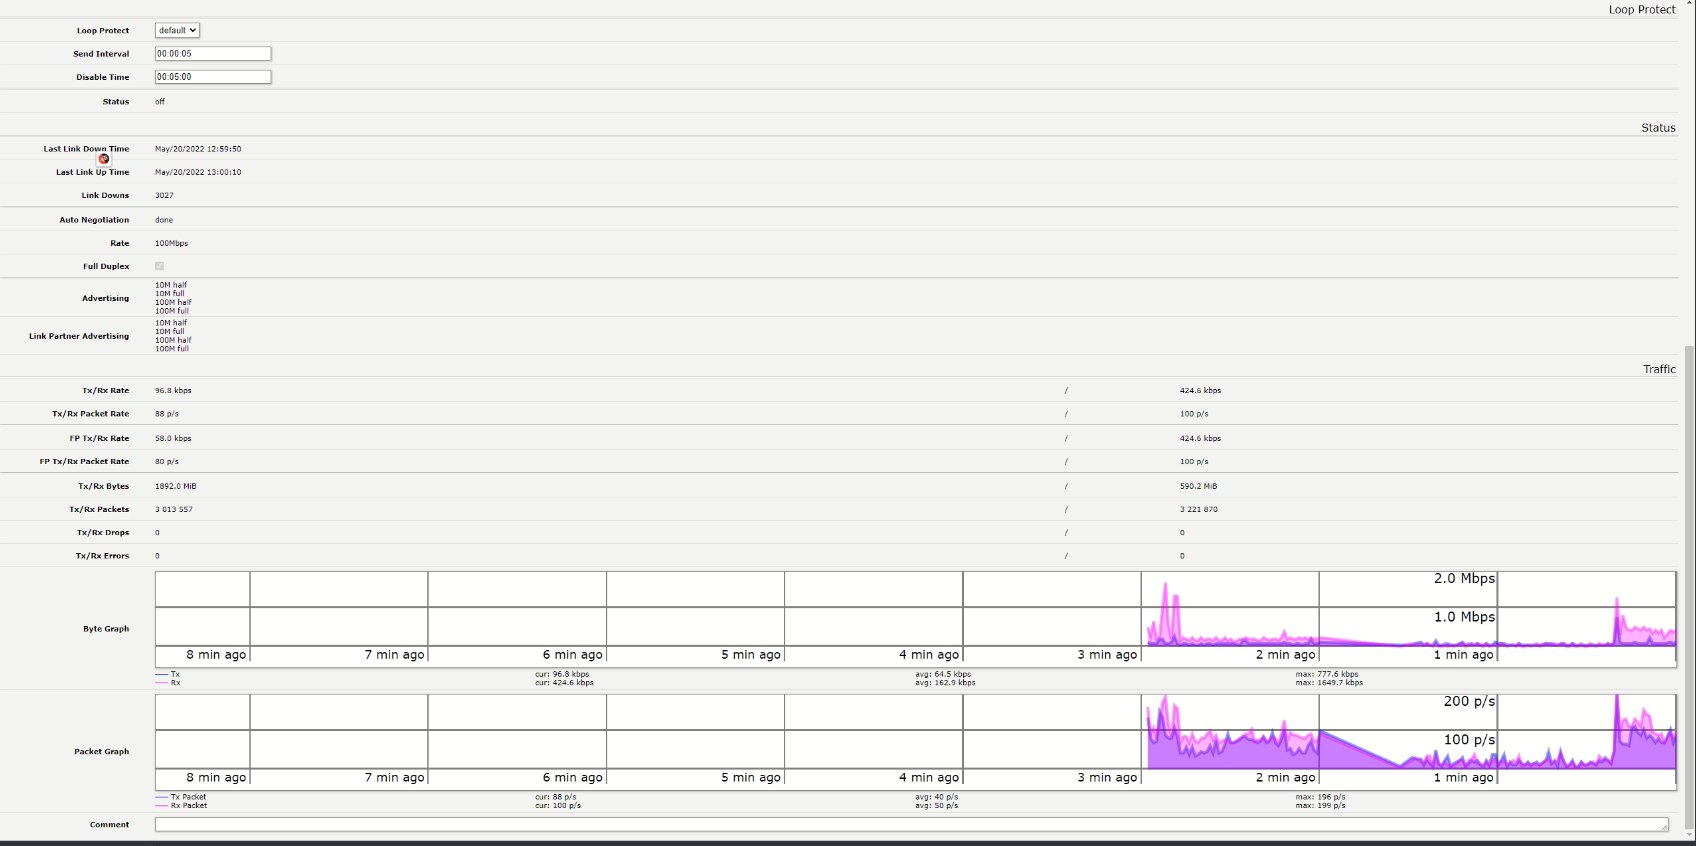The image size is (1696, 846).
Task: Click 8 min ago marker in Byte Graph
Action: coord(216,655)
